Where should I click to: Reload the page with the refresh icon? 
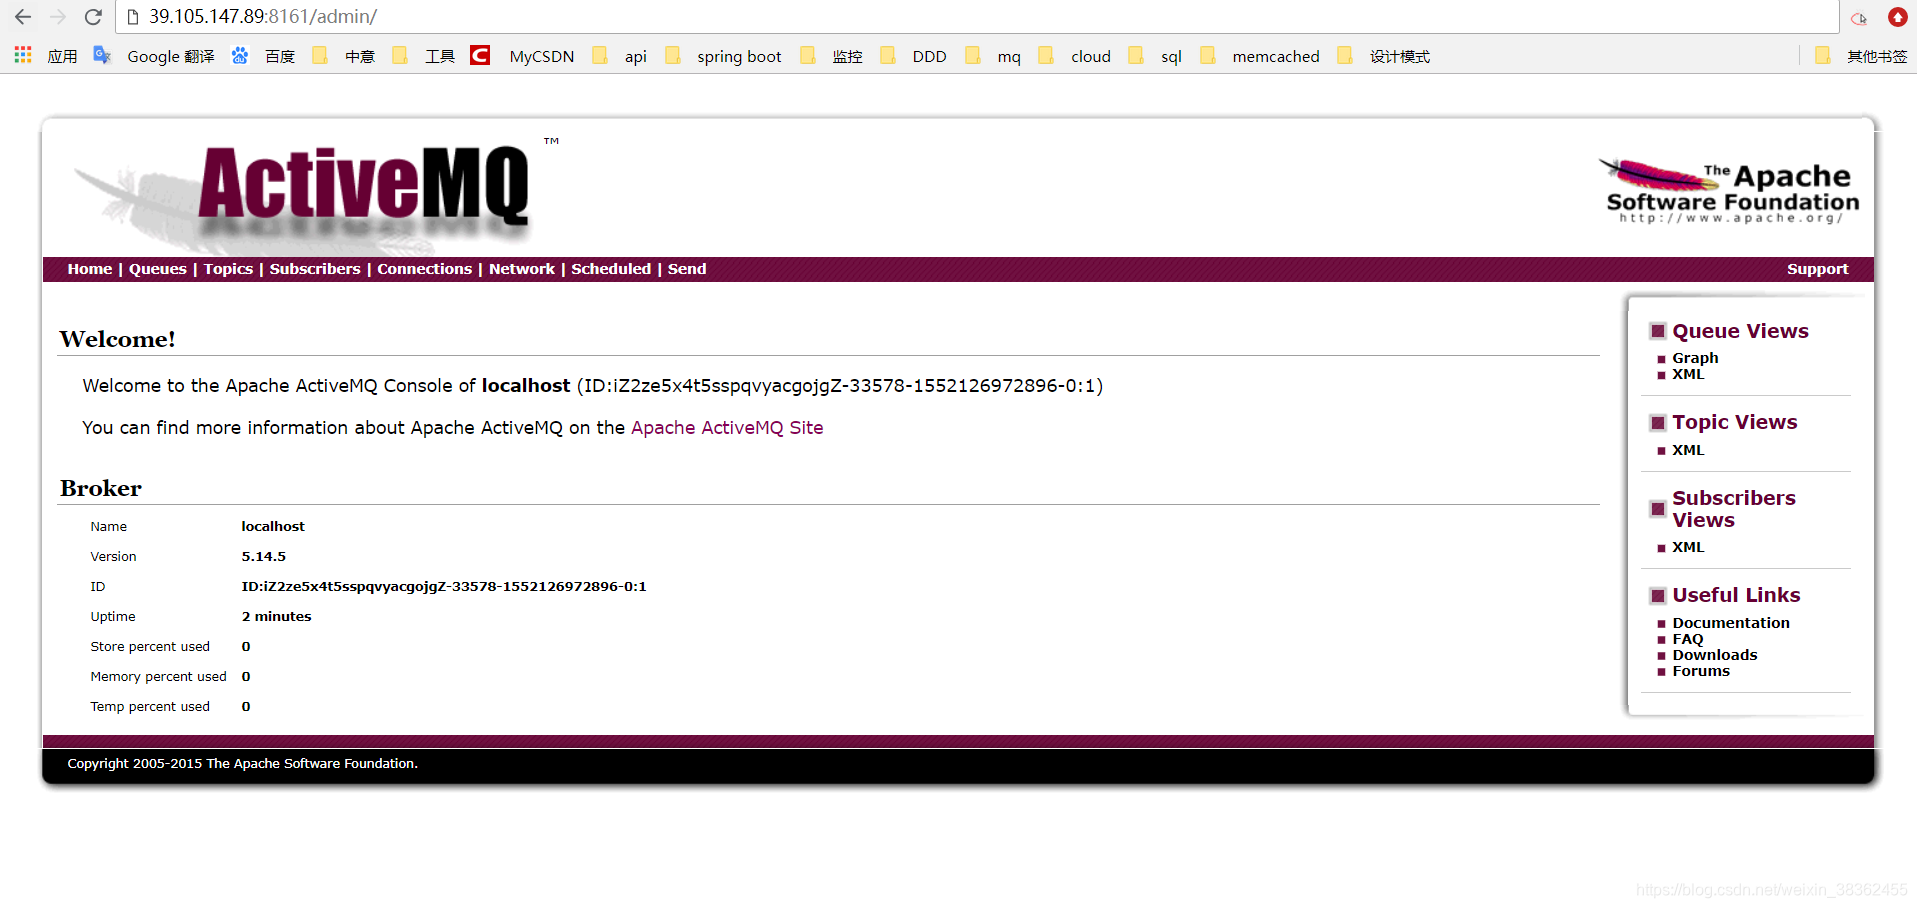click(93, 17)
